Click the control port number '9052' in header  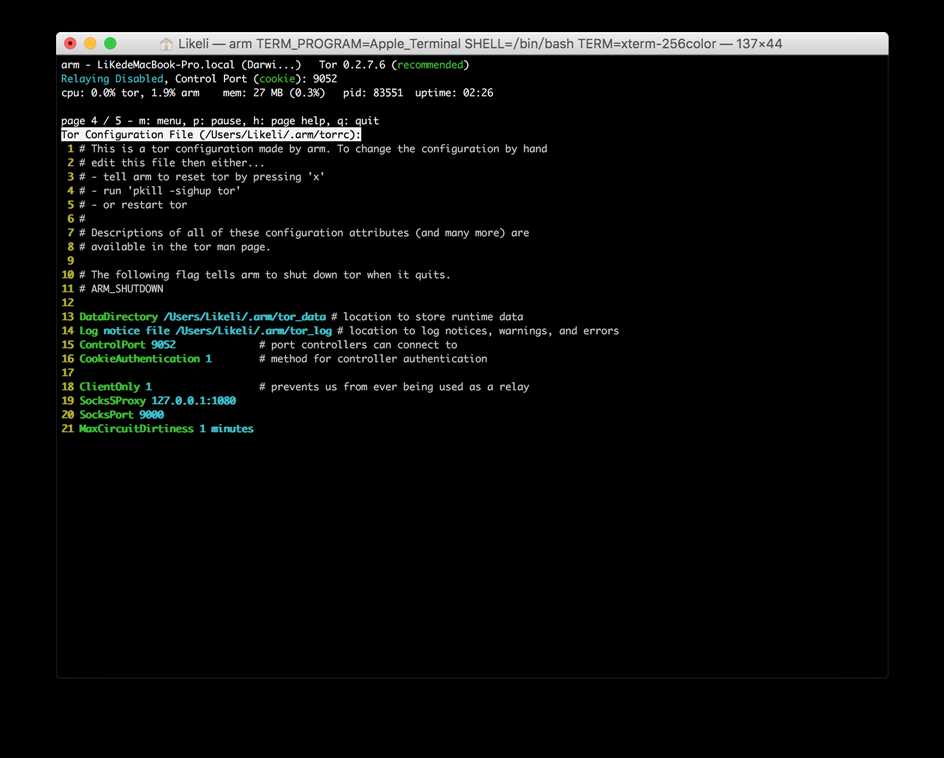pyautogui.click(x=325, y=79)
